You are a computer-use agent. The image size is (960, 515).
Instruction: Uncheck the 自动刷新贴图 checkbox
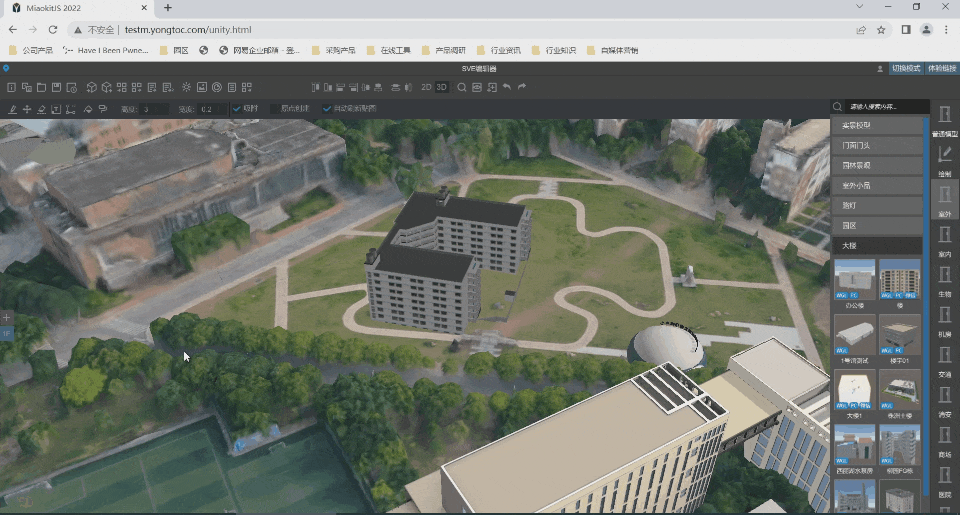click(x=327, y=109)
